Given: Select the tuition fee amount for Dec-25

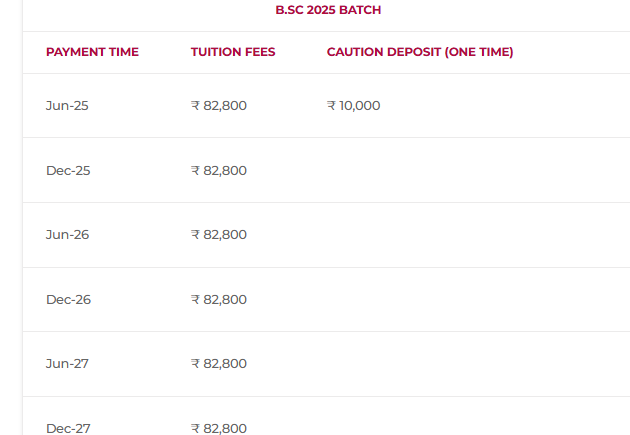Looking at the screenshot, I should [x=219, y=171].
